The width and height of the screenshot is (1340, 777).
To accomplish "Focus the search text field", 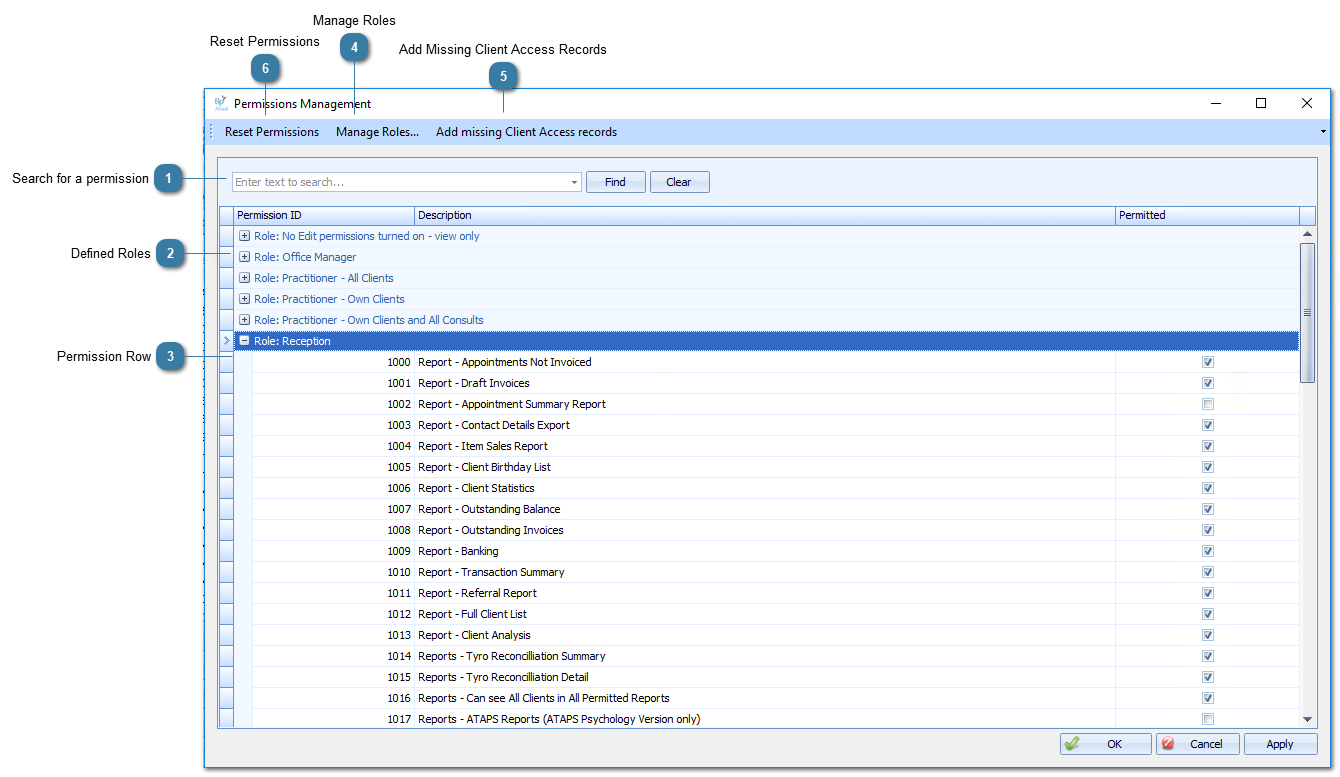I will tap(400, 182).
